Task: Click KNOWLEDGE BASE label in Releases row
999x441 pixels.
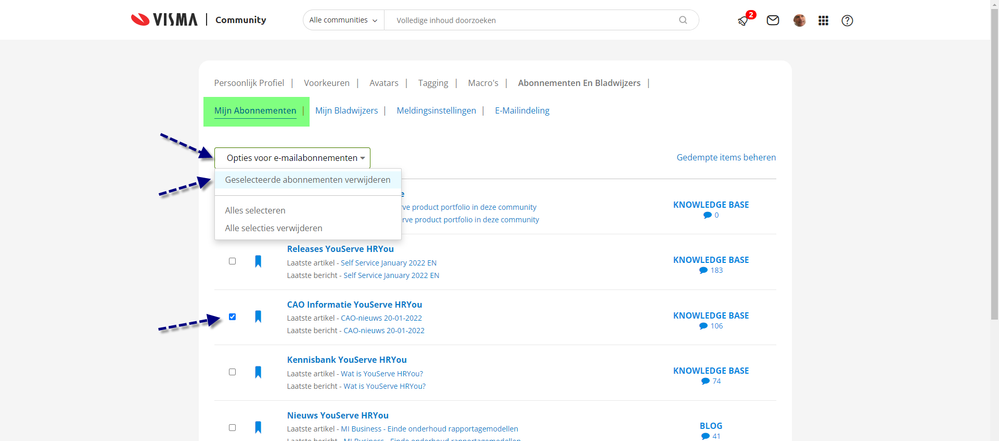Action: (711, 260)
